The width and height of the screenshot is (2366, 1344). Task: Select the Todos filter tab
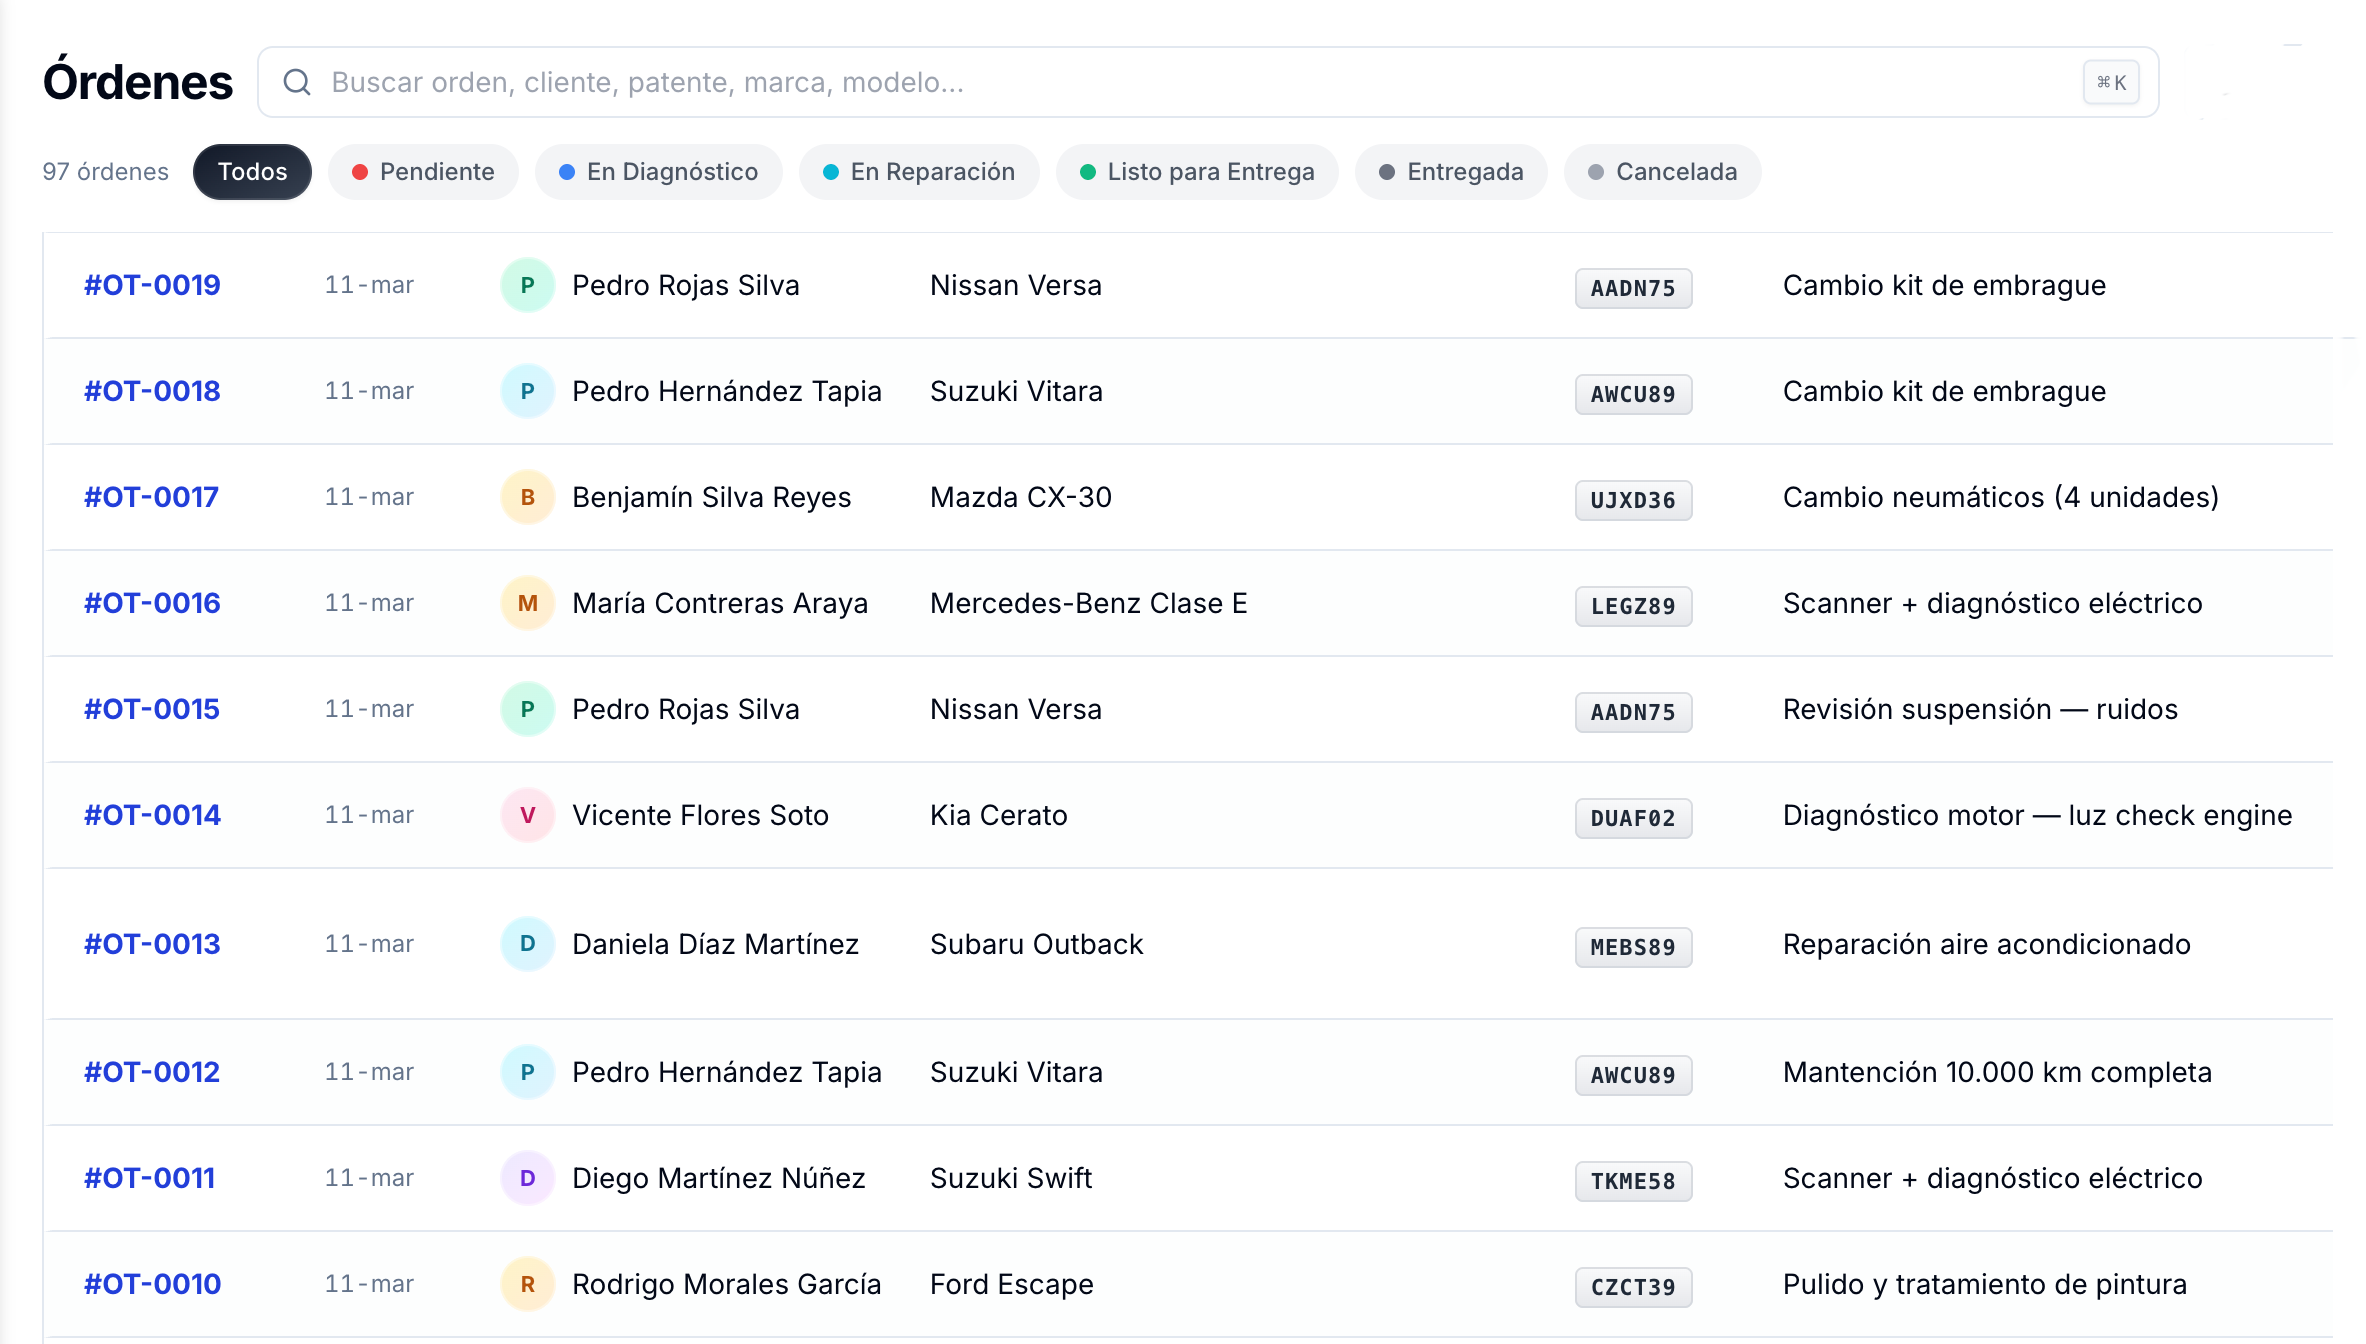pyautogui.click(x=252, y=172)
